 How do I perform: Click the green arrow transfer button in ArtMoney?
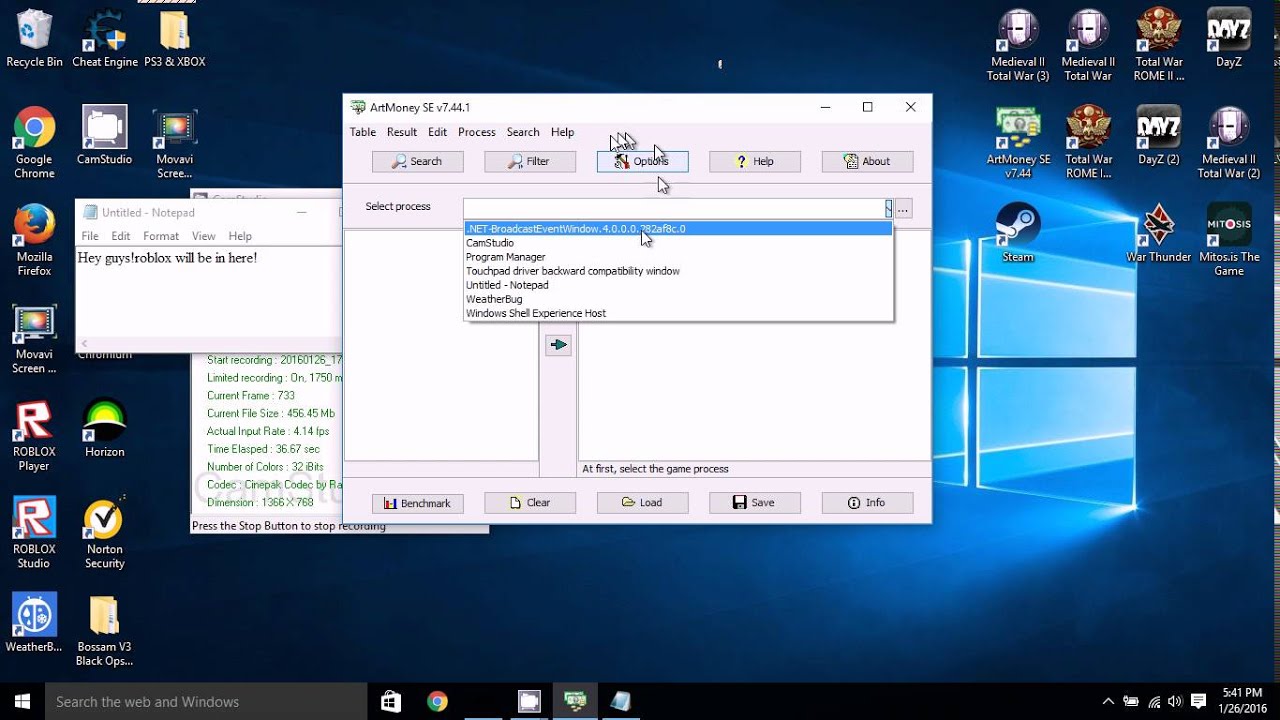pos(558,345)
